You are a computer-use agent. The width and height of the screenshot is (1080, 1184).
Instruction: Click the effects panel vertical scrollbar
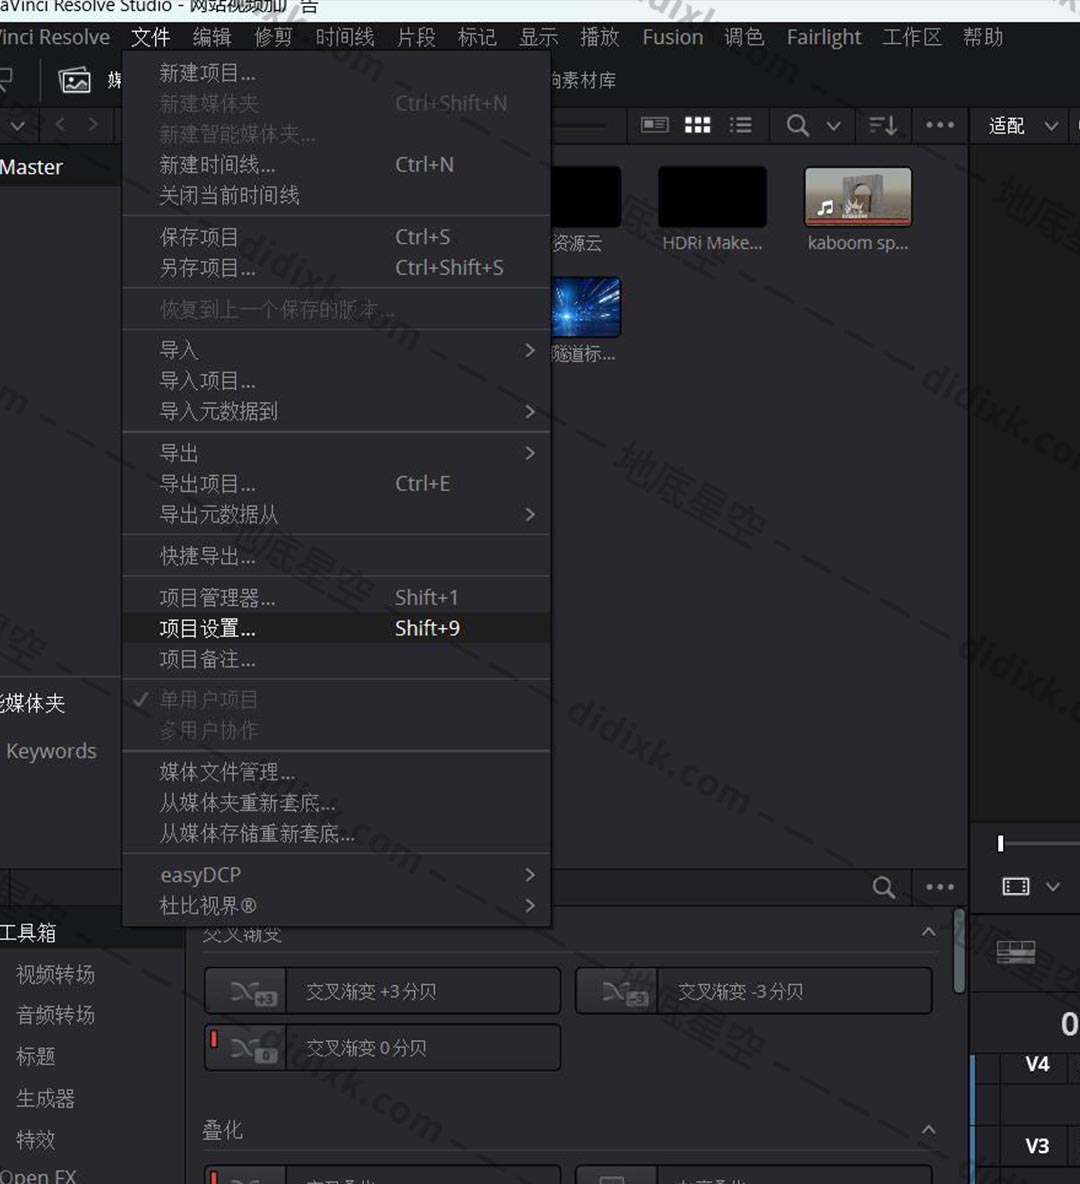click(958, 951)
